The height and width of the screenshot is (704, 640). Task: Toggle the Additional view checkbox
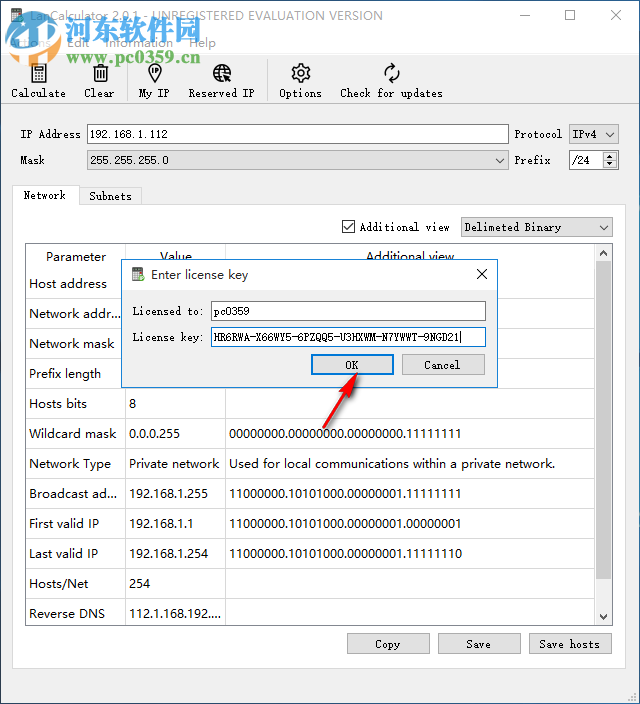(348, 227)
